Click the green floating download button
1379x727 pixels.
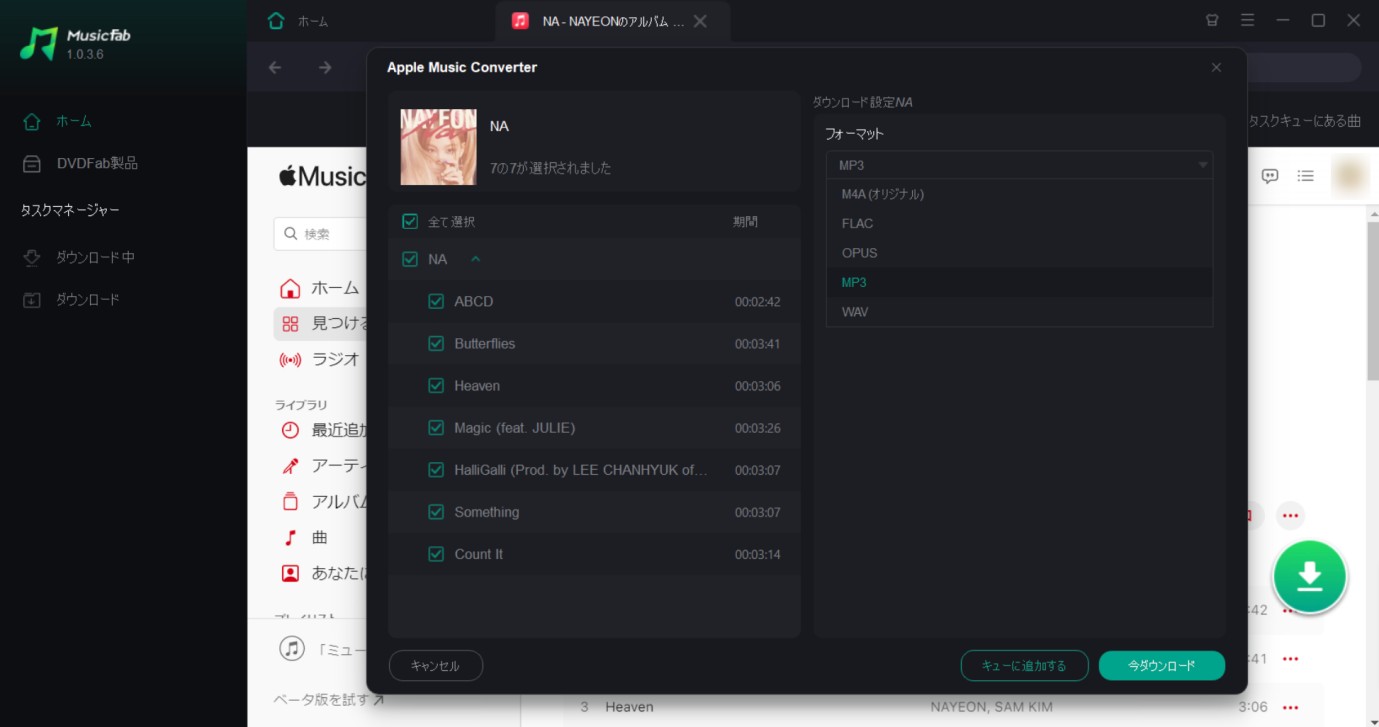[1310, 576]
